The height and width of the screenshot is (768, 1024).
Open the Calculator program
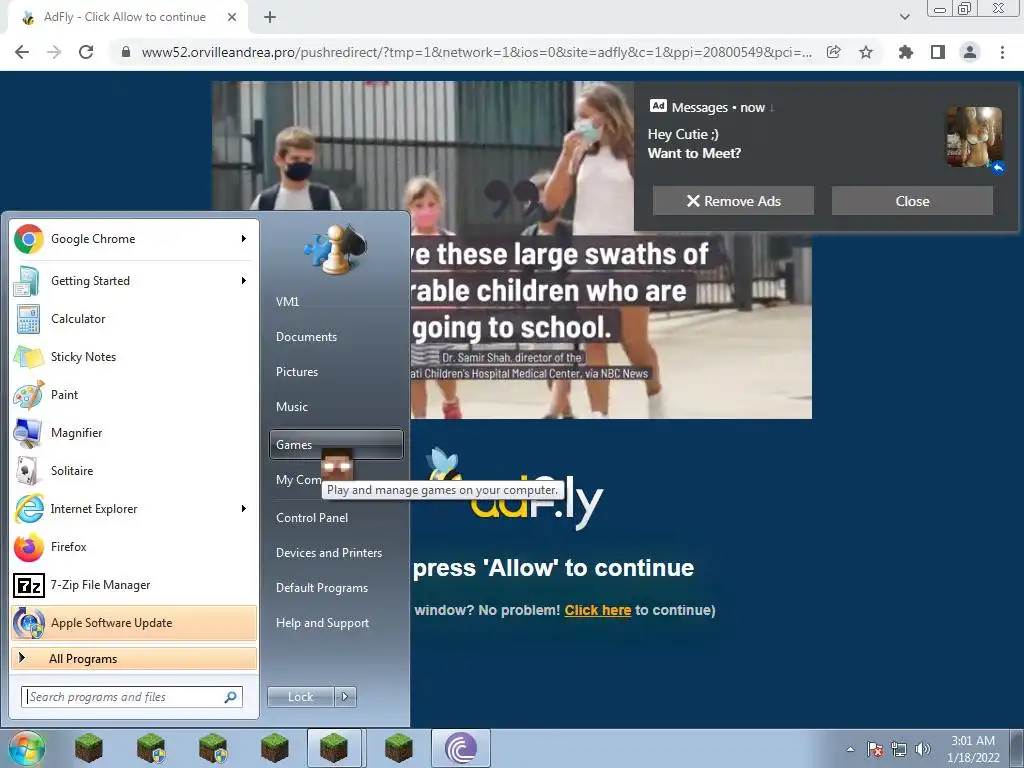point(134,319)
